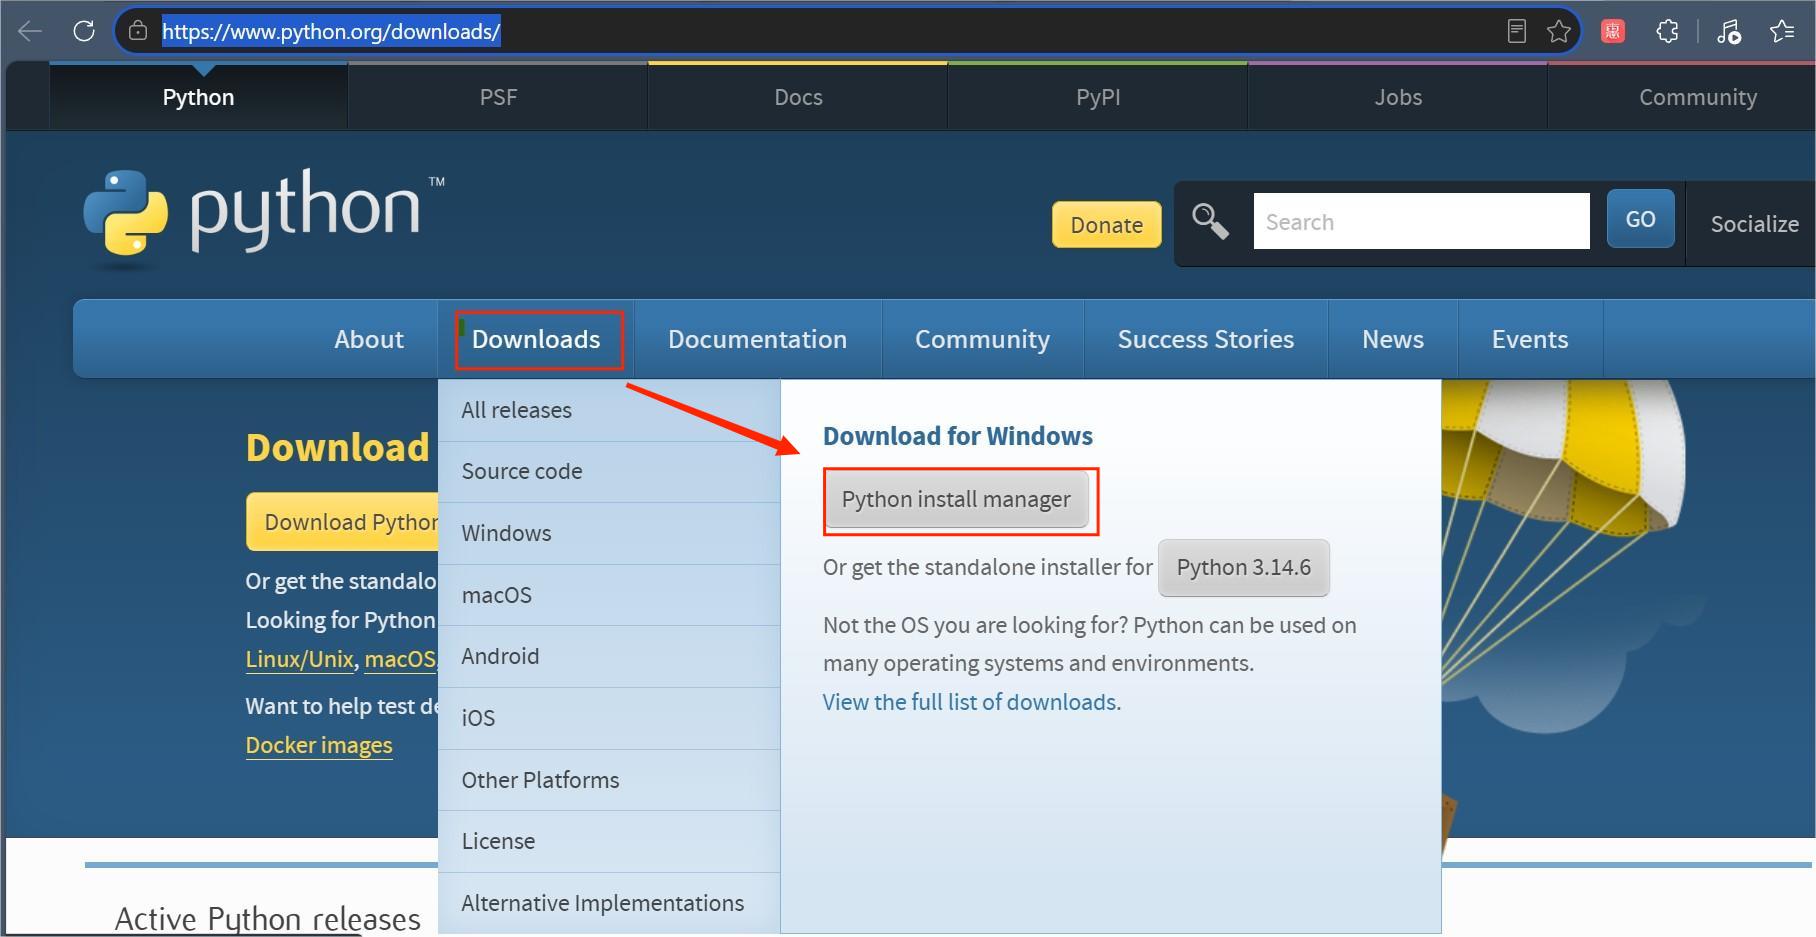Click the browser back arrow
1816x937 pixels.
pos(30,31)
